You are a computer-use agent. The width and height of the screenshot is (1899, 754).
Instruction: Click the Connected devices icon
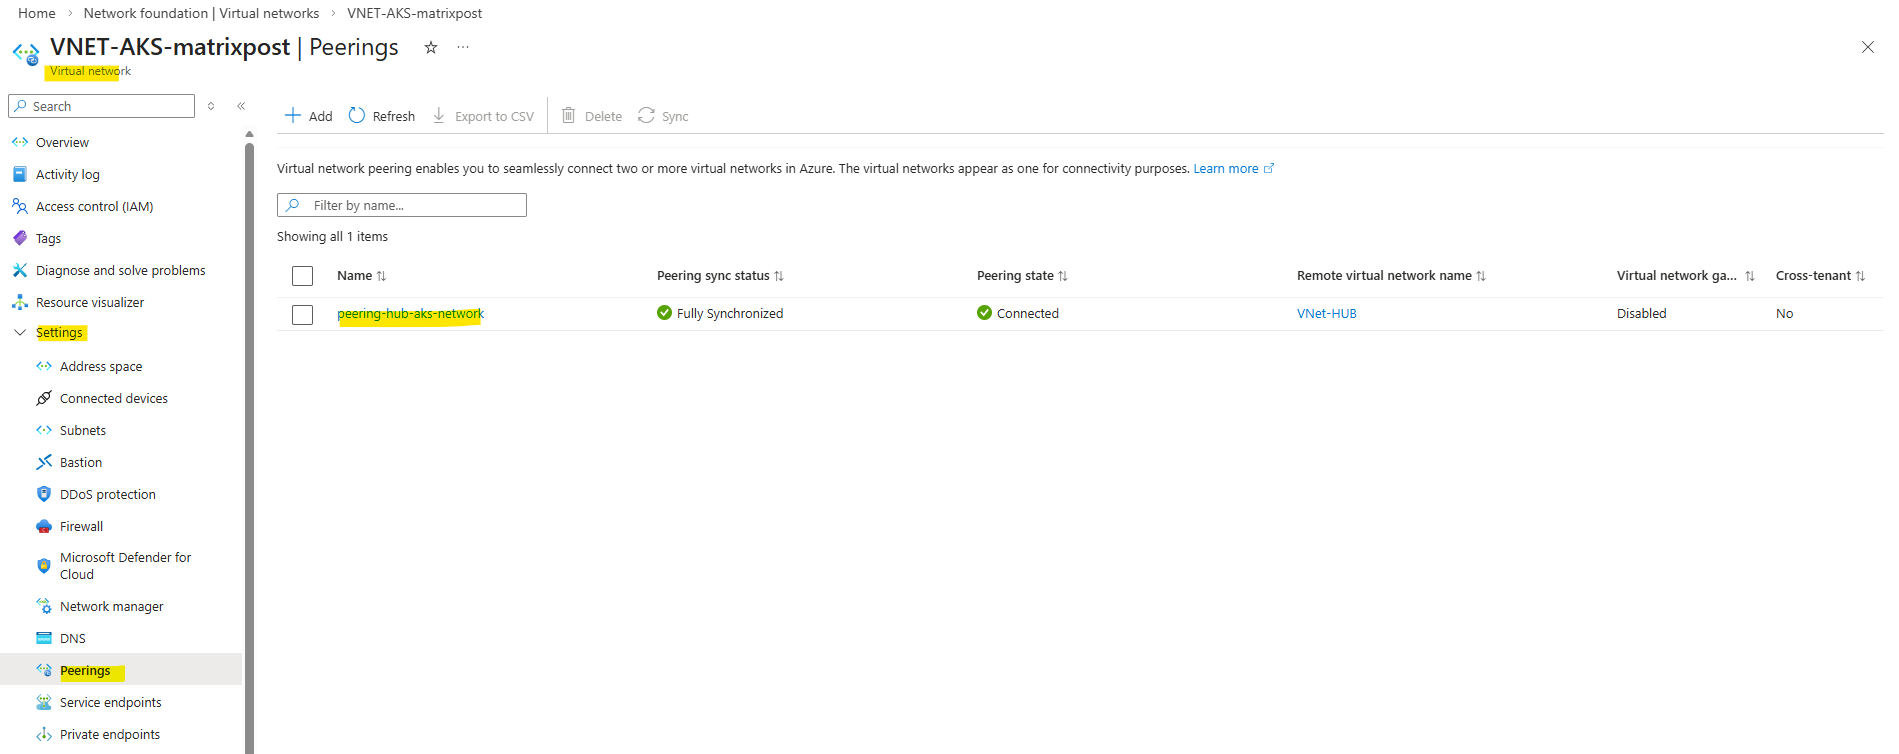click(44, 398)
